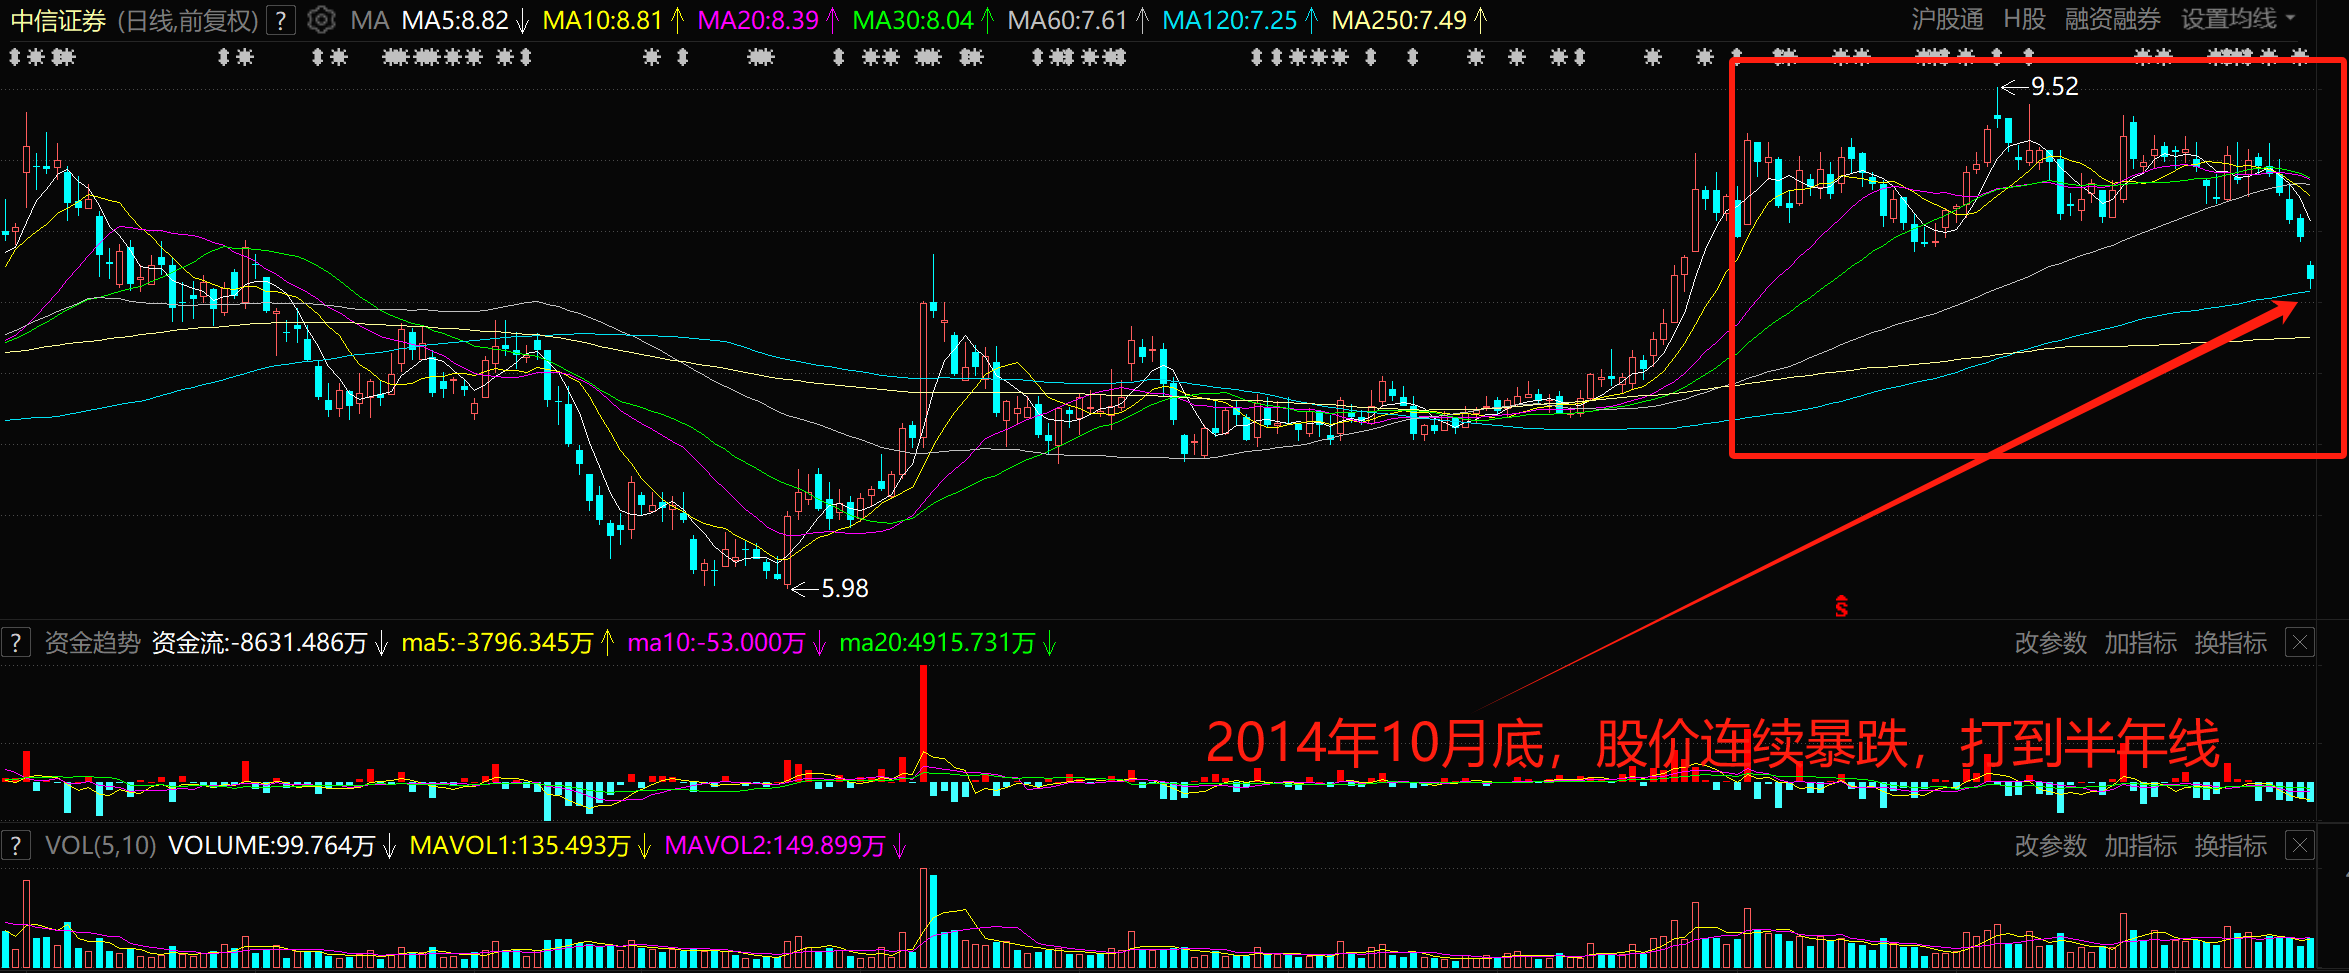The image size is (2349, 973).
Task: Click the "?" icon on the VOL panel
Action: (16, 845)
